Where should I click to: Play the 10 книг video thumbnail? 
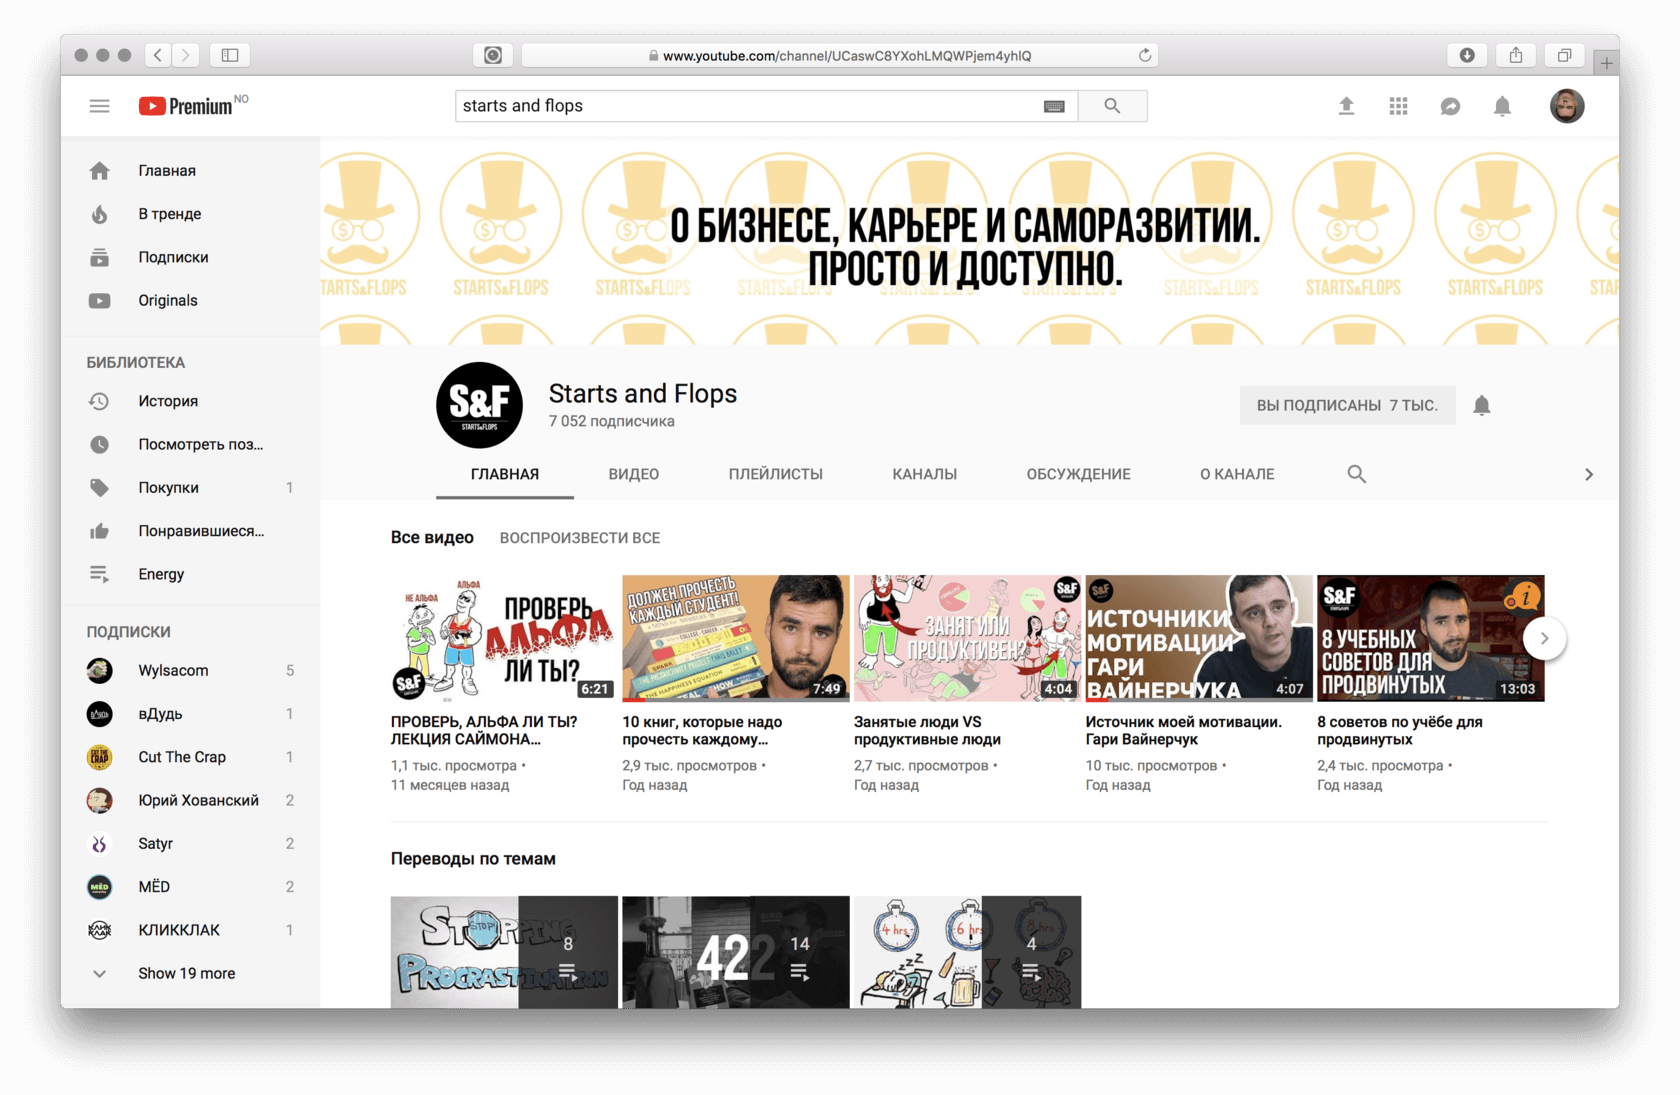(x=735, y=638)
